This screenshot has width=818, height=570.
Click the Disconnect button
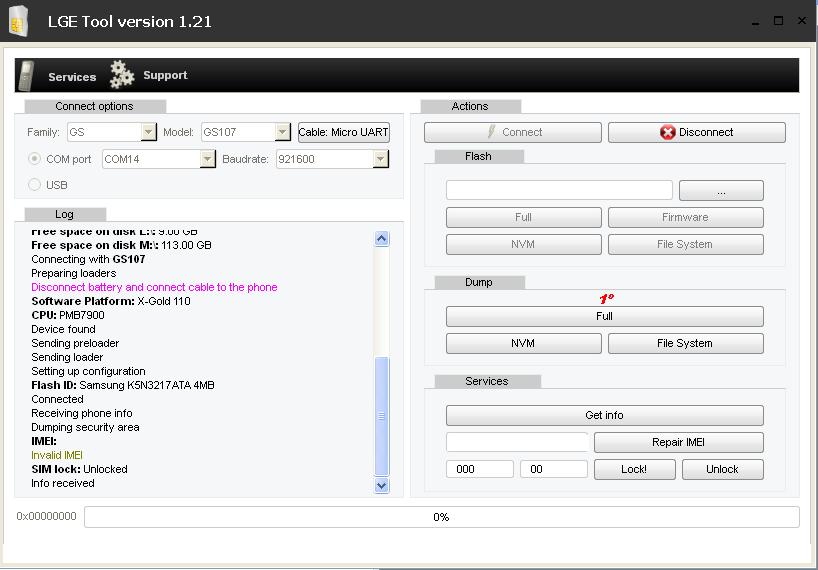(696, 132)
